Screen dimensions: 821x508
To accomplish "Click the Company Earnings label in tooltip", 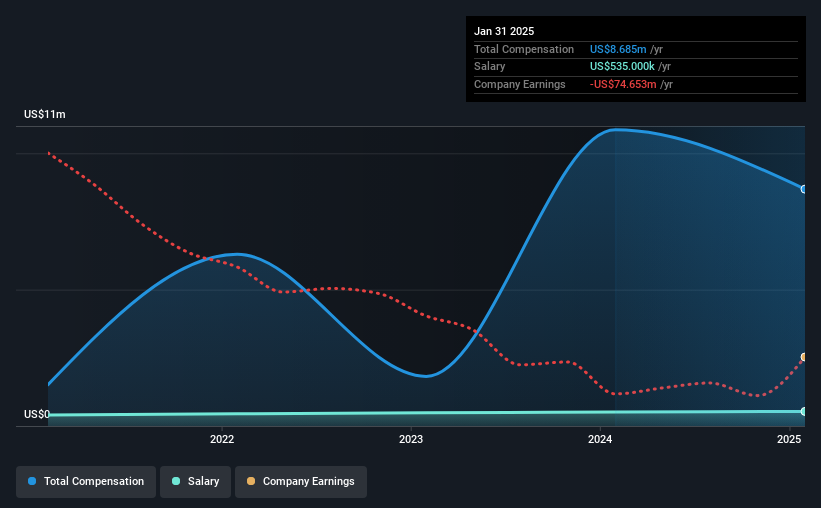I will [x=519, y=84].
